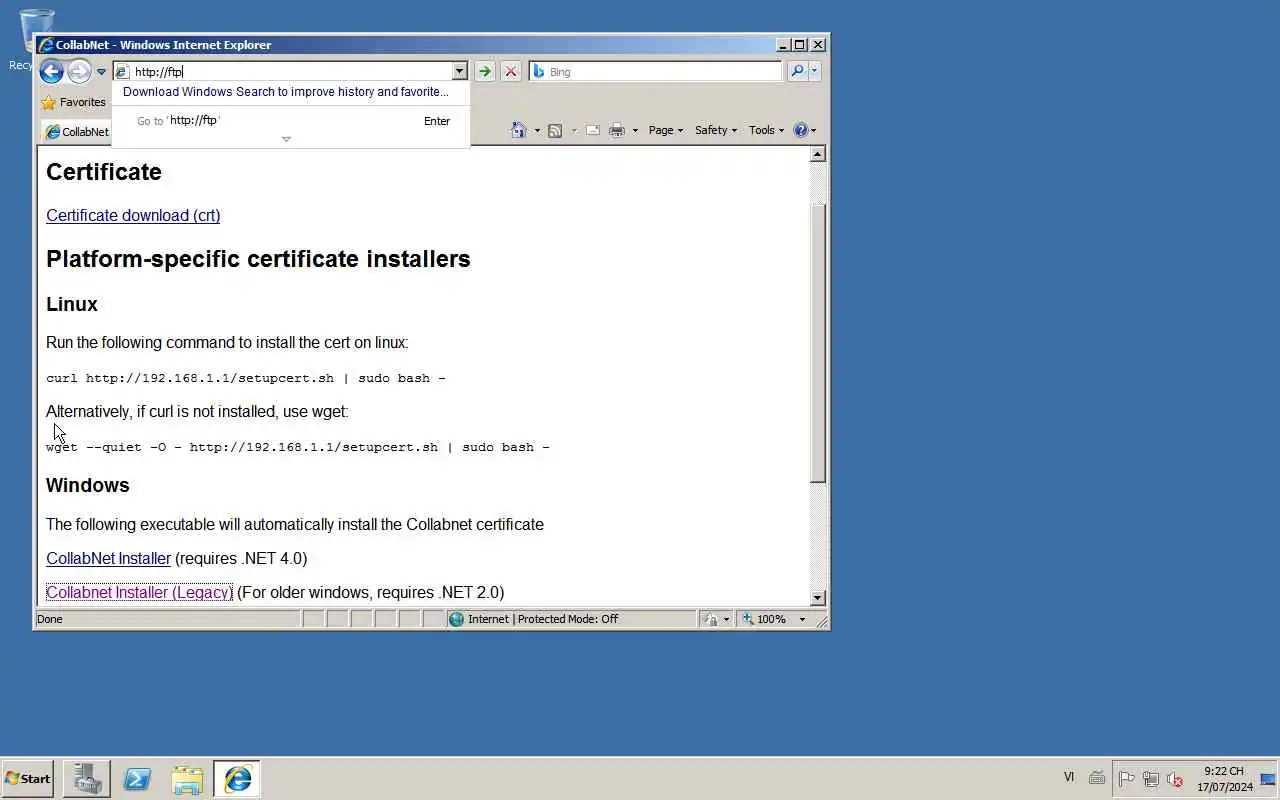The image size is (1280, 800).
Task: Click the Home toolbar icon
Action: 519,130
